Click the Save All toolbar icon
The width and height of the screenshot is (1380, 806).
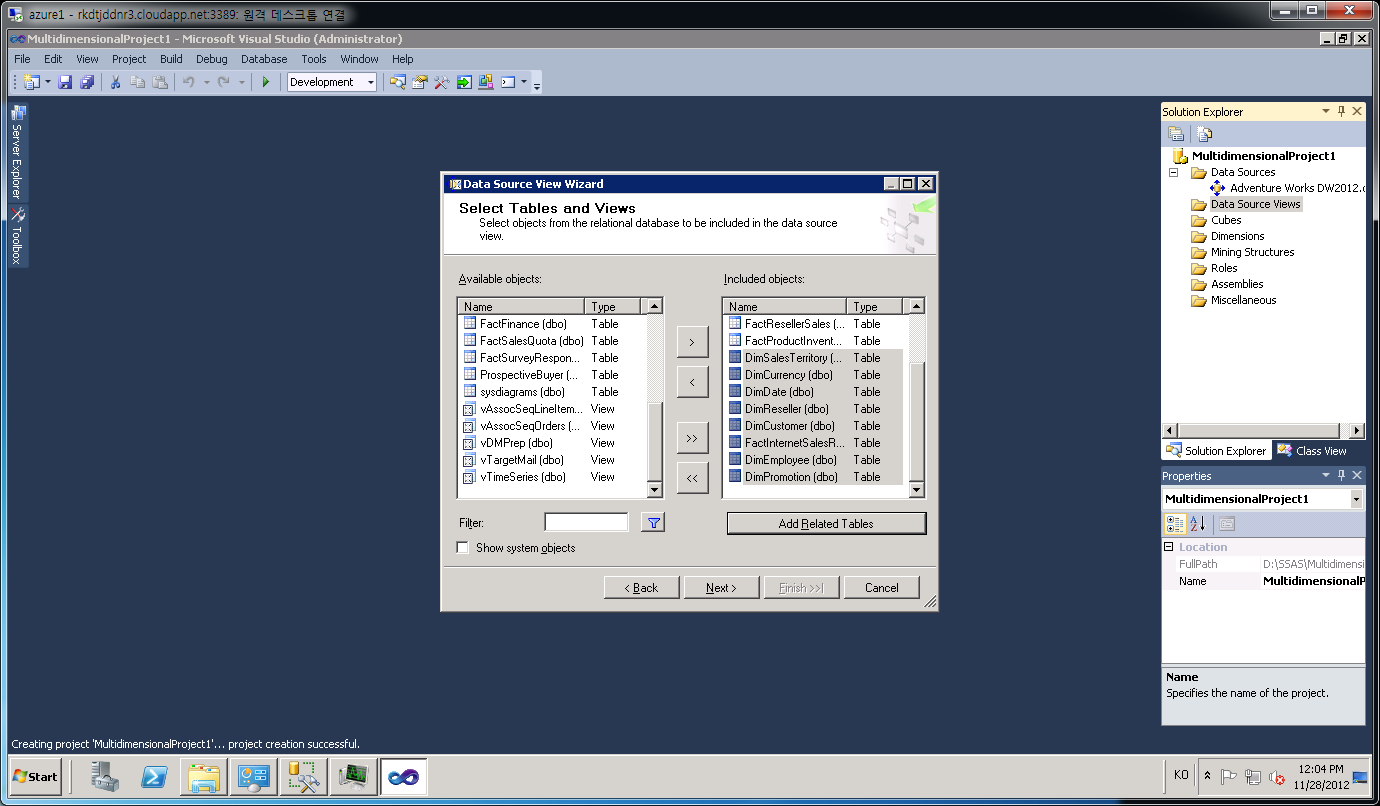pyautogui.click(x=87, y=82)
